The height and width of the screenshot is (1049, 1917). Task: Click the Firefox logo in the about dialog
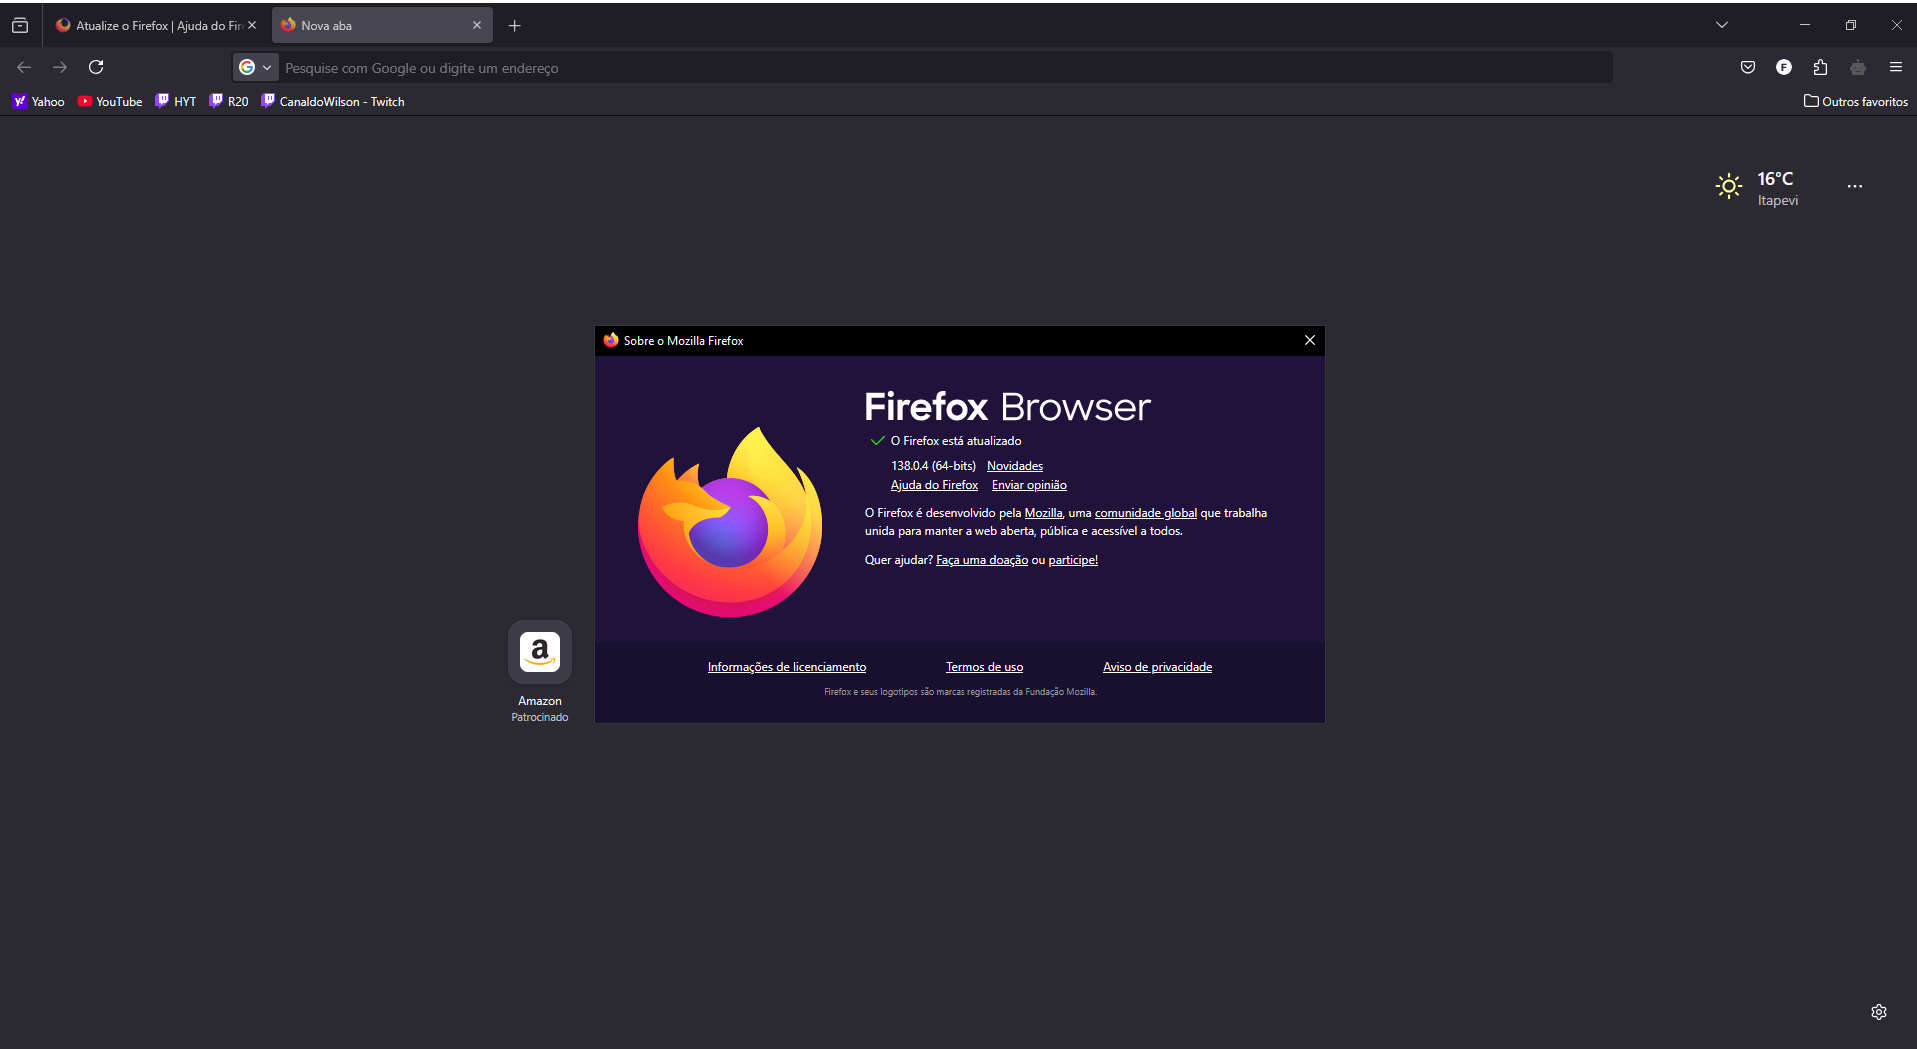click(730, 522)
